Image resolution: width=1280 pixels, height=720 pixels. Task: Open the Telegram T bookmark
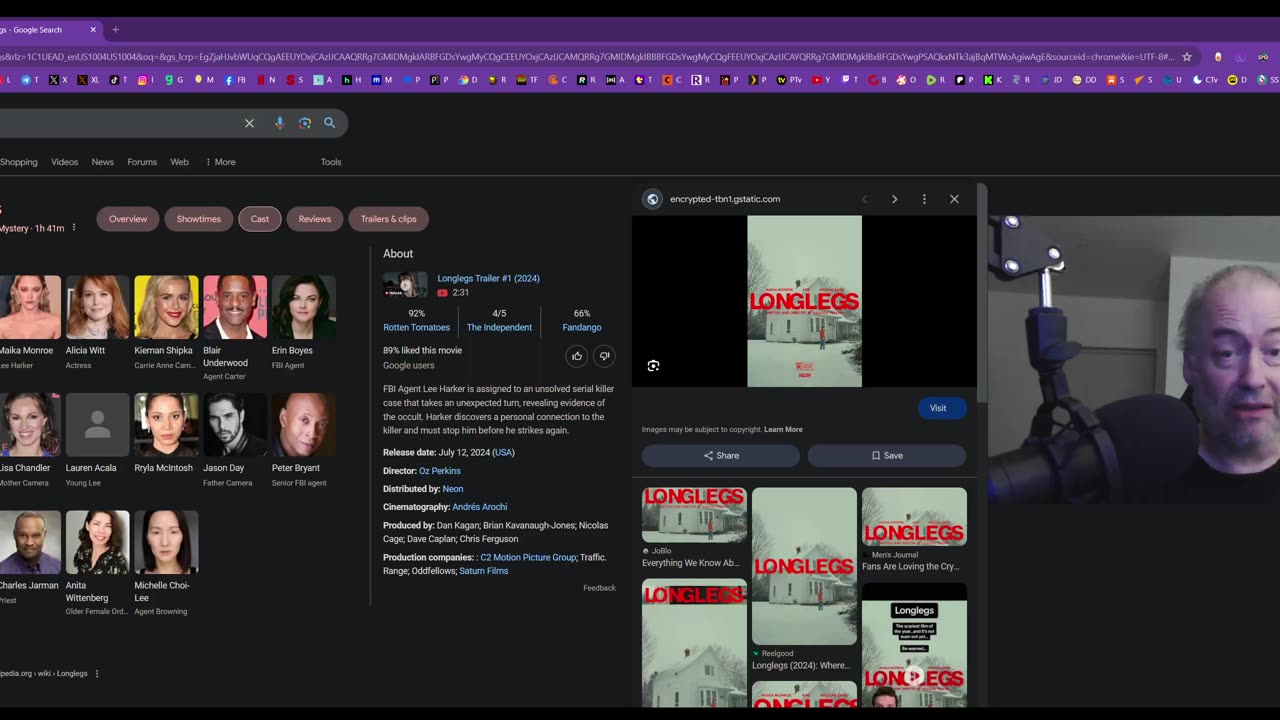[x=30, y=80]
